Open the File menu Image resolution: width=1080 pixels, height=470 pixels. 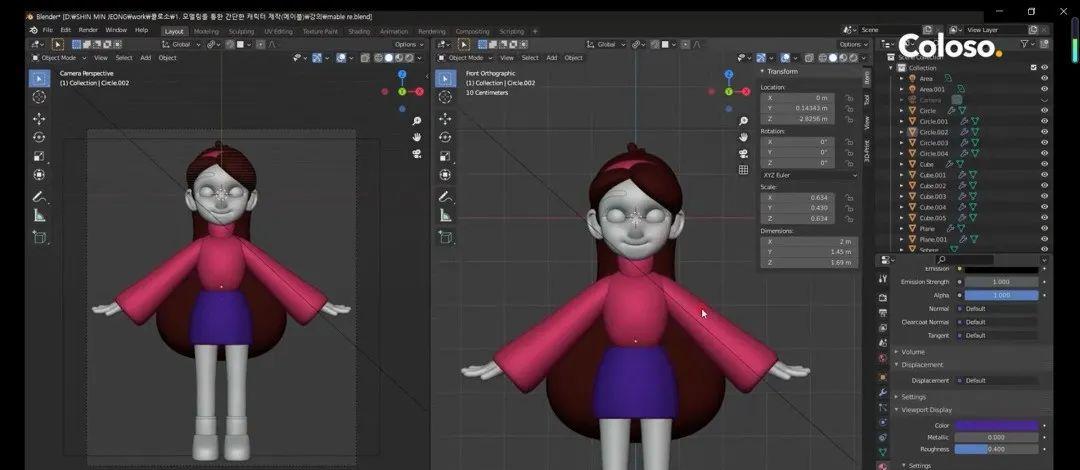[x=48, y=30]
